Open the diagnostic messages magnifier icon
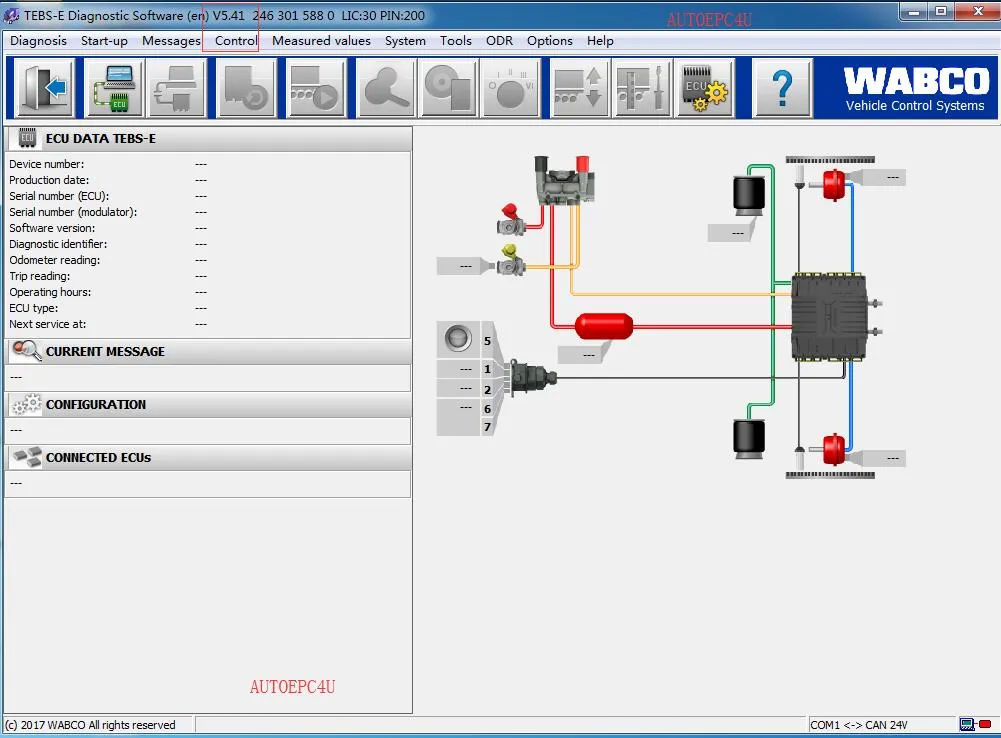 tap(386, 87)
